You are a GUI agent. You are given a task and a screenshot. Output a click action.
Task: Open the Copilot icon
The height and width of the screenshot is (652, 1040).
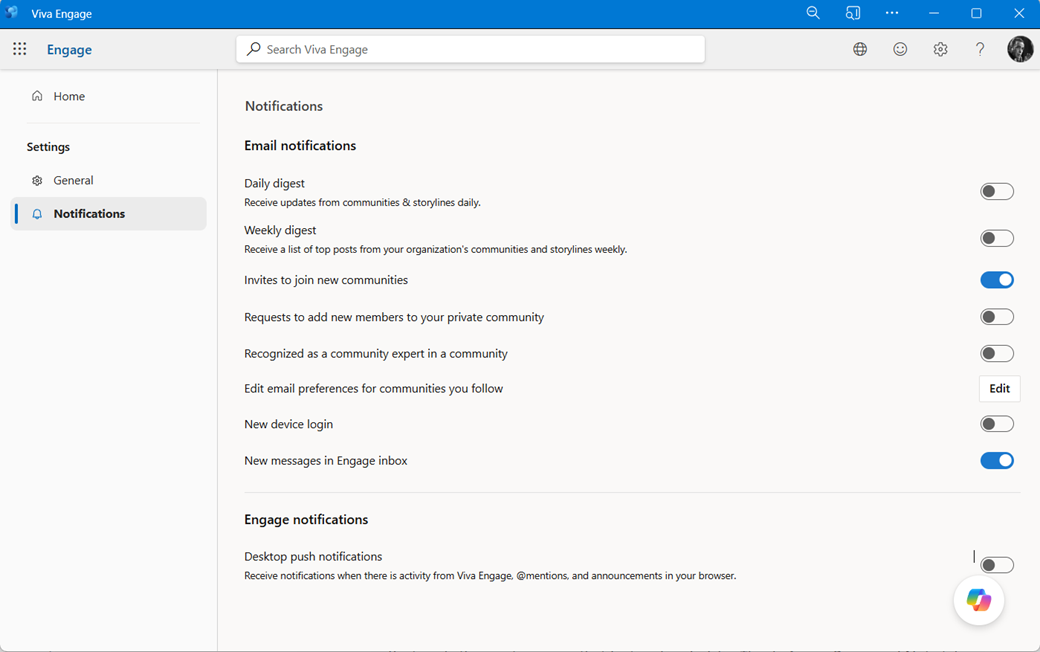(x=978, y=600)
